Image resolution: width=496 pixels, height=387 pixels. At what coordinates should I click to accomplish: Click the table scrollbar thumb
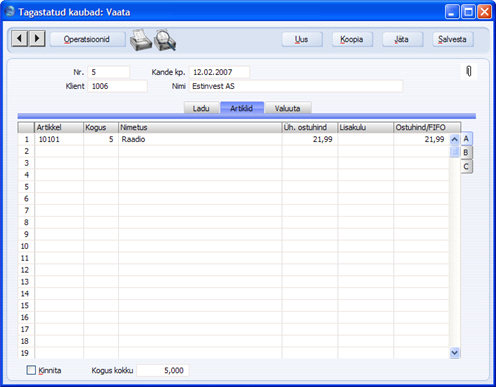pos(454,152)
